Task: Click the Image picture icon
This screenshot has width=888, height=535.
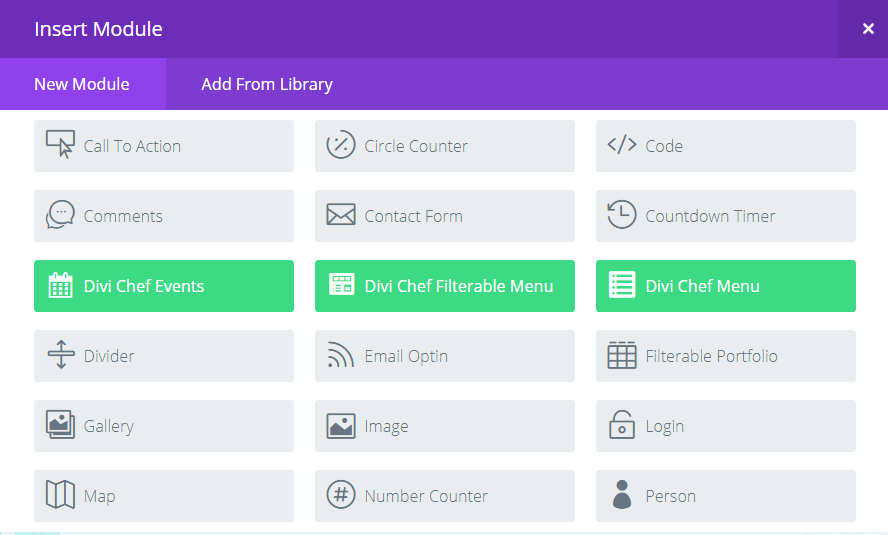Action: [x=341, y=426]
